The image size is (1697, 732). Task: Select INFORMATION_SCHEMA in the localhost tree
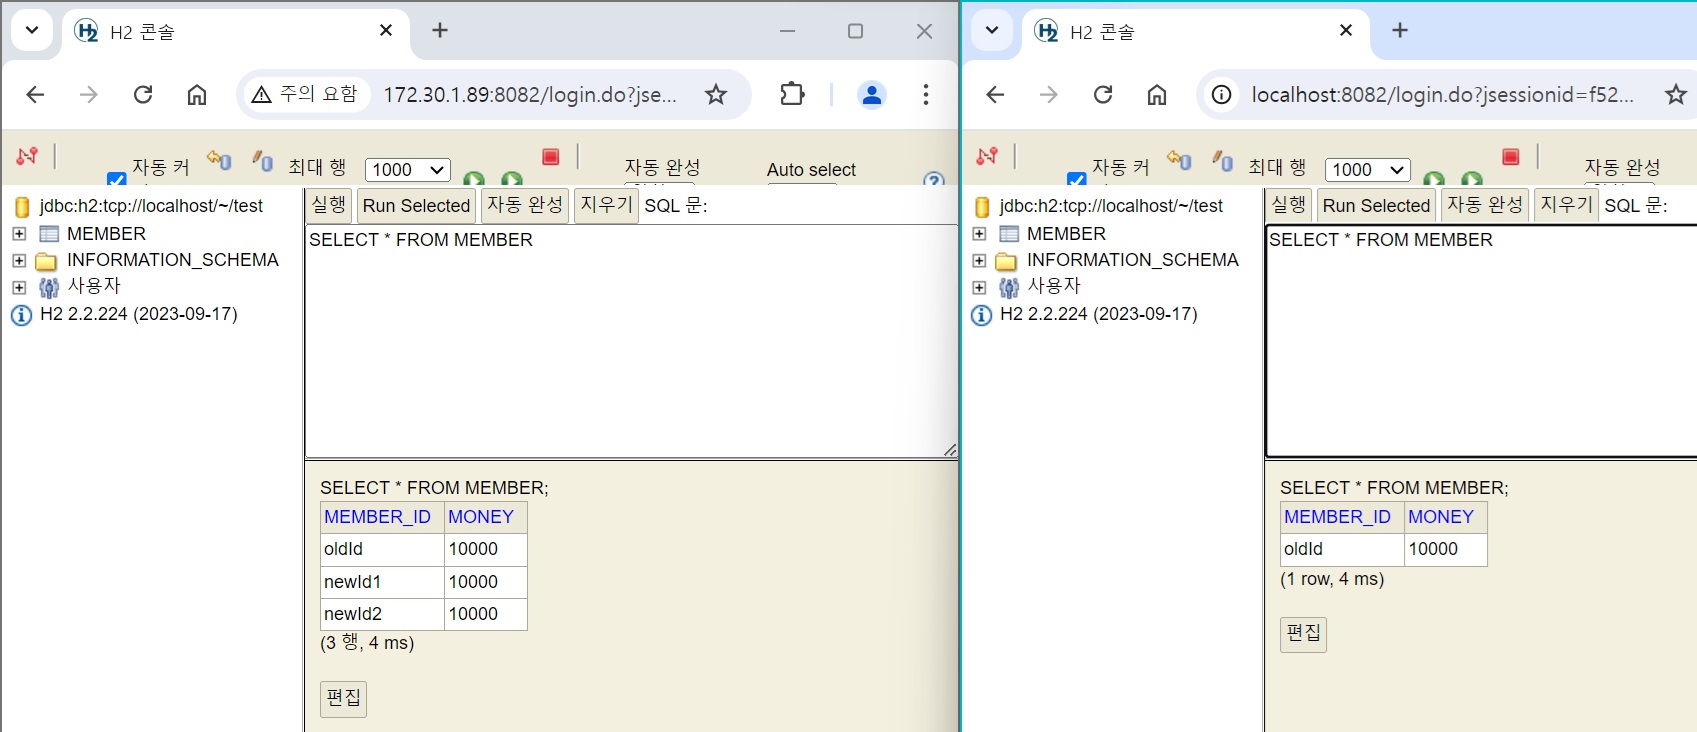coord(1133,260)
